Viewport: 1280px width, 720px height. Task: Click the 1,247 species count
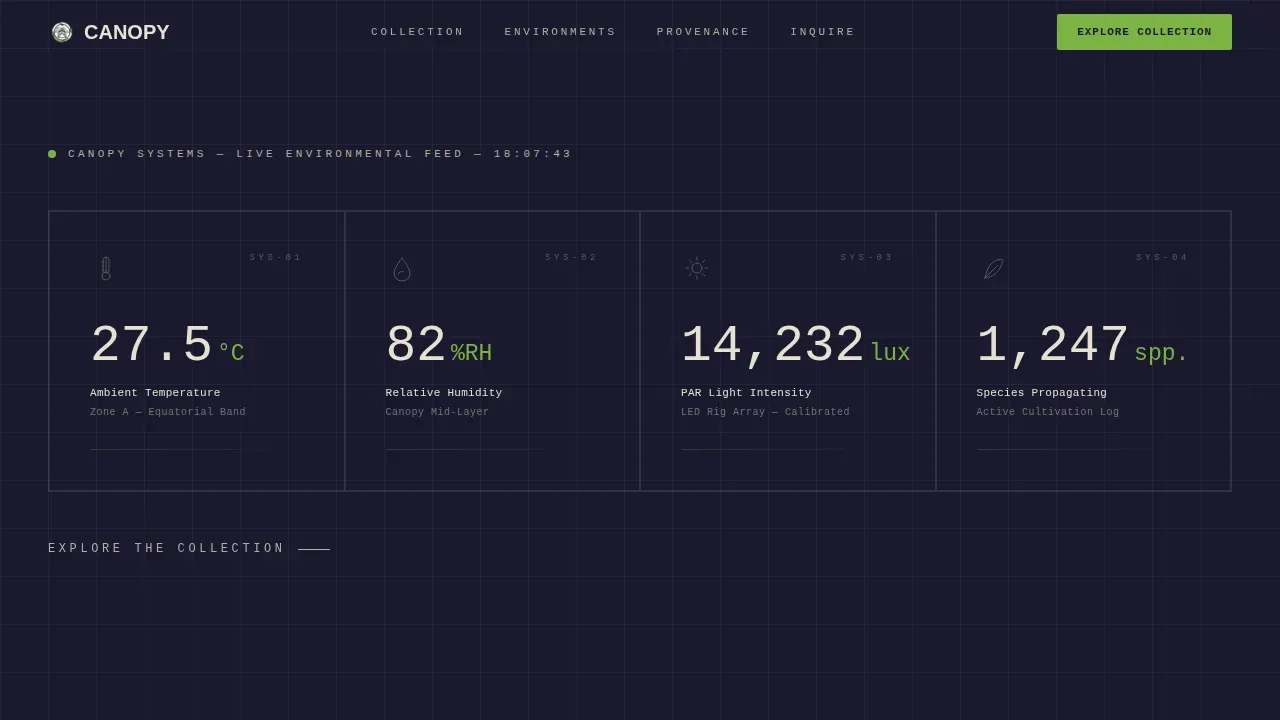pyautogui.click(x=1053, y=346)
